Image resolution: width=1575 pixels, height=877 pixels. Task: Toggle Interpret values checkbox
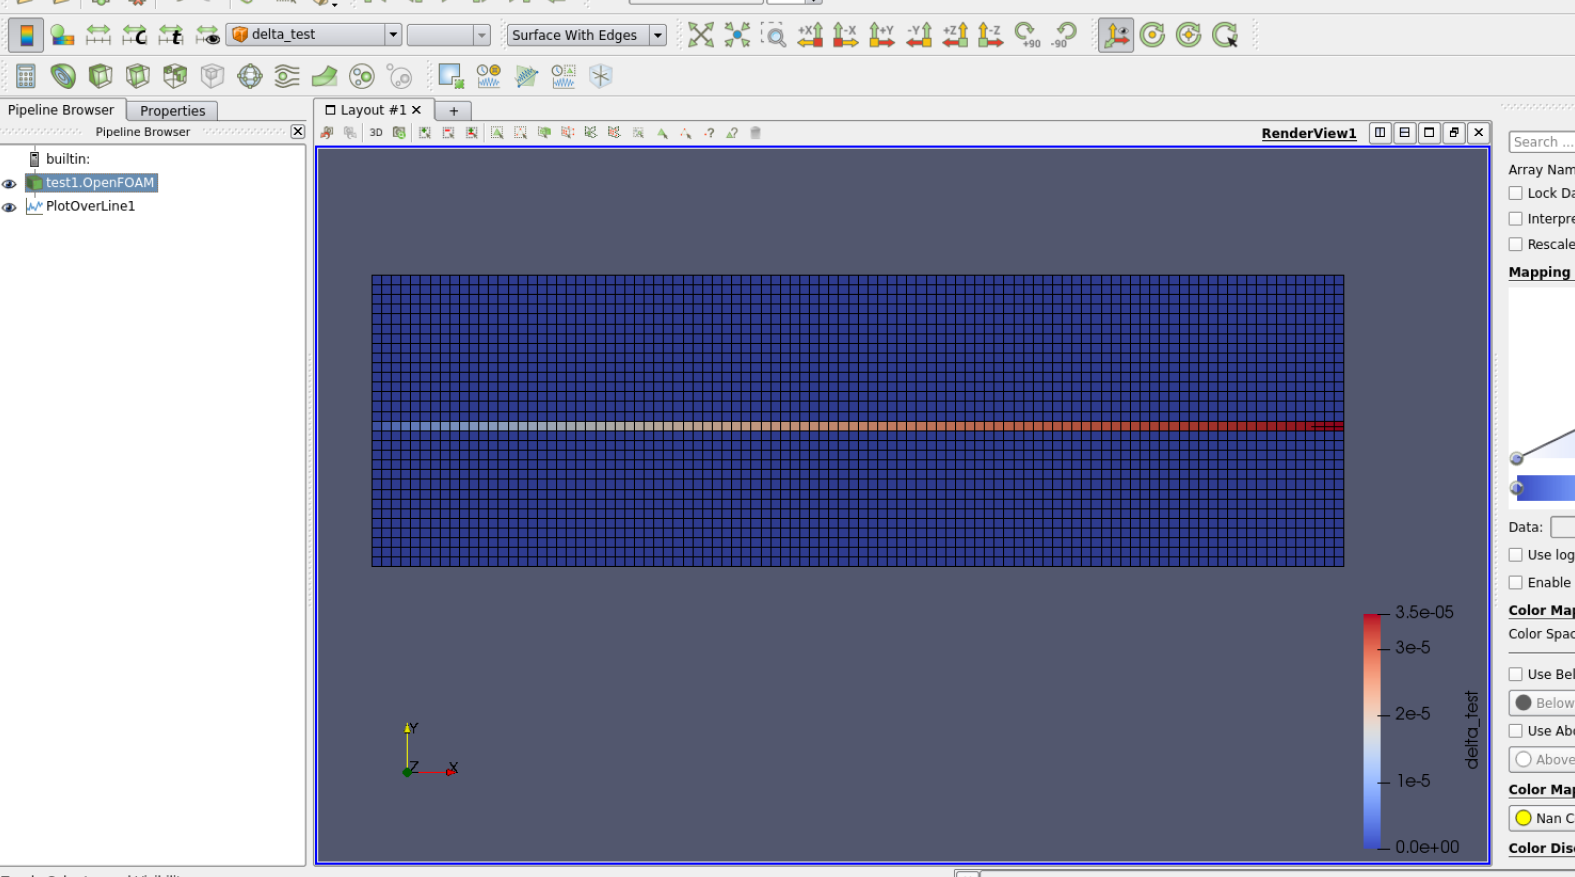tap(1516, 218)
